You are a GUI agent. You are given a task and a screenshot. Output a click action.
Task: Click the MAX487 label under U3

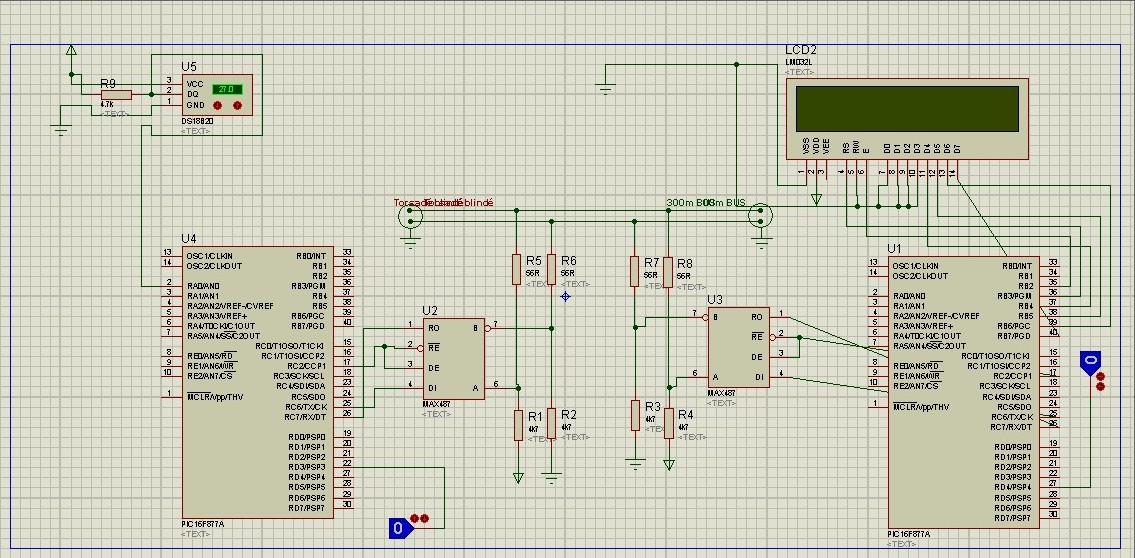[x=722, y=394]
